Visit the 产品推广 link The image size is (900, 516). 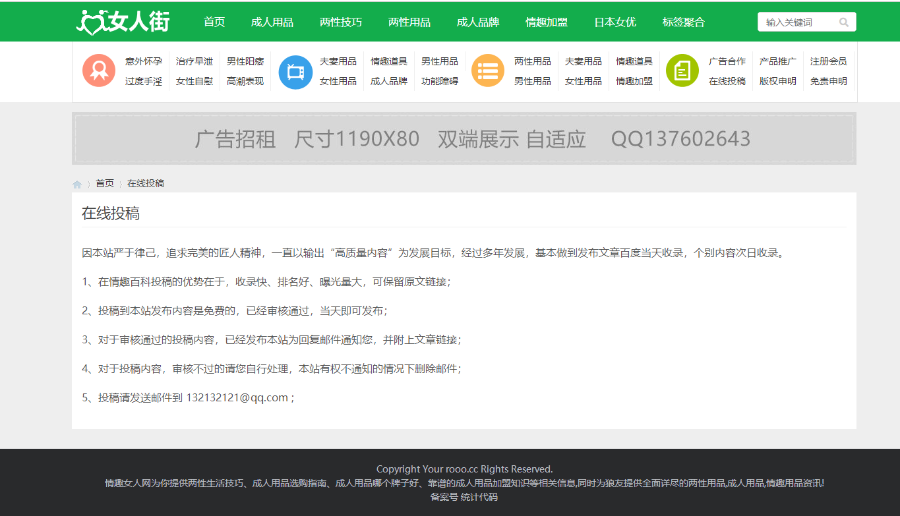tap(777, 61)
